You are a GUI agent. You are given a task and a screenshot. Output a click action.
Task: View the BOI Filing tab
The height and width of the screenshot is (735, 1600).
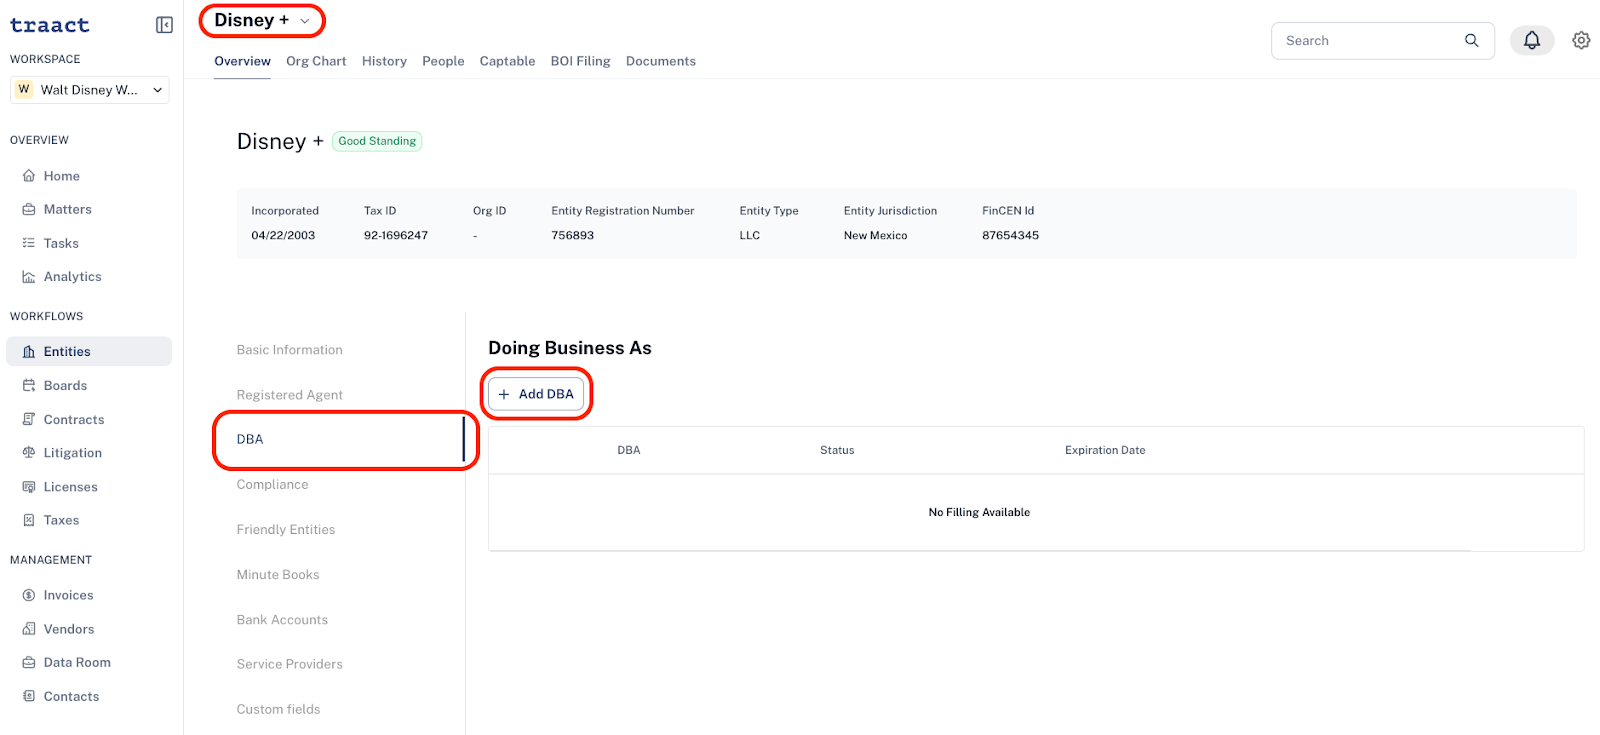tap(580, 61)
